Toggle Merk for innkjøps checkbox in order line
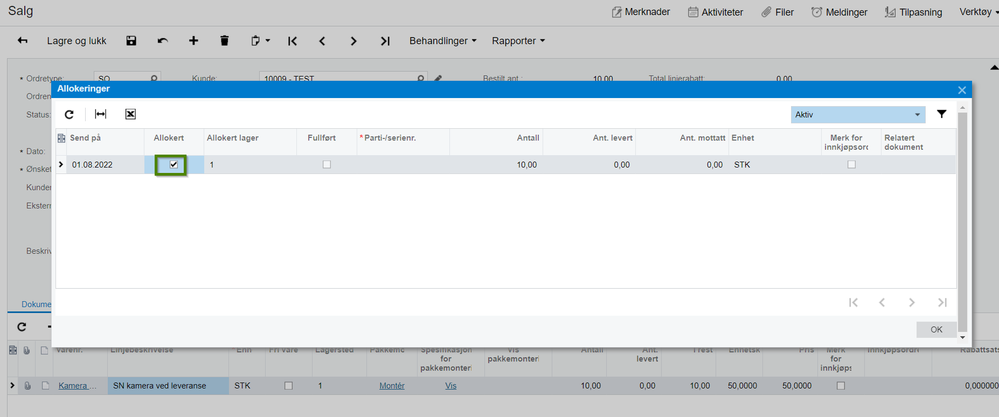 tap(841, 386)
